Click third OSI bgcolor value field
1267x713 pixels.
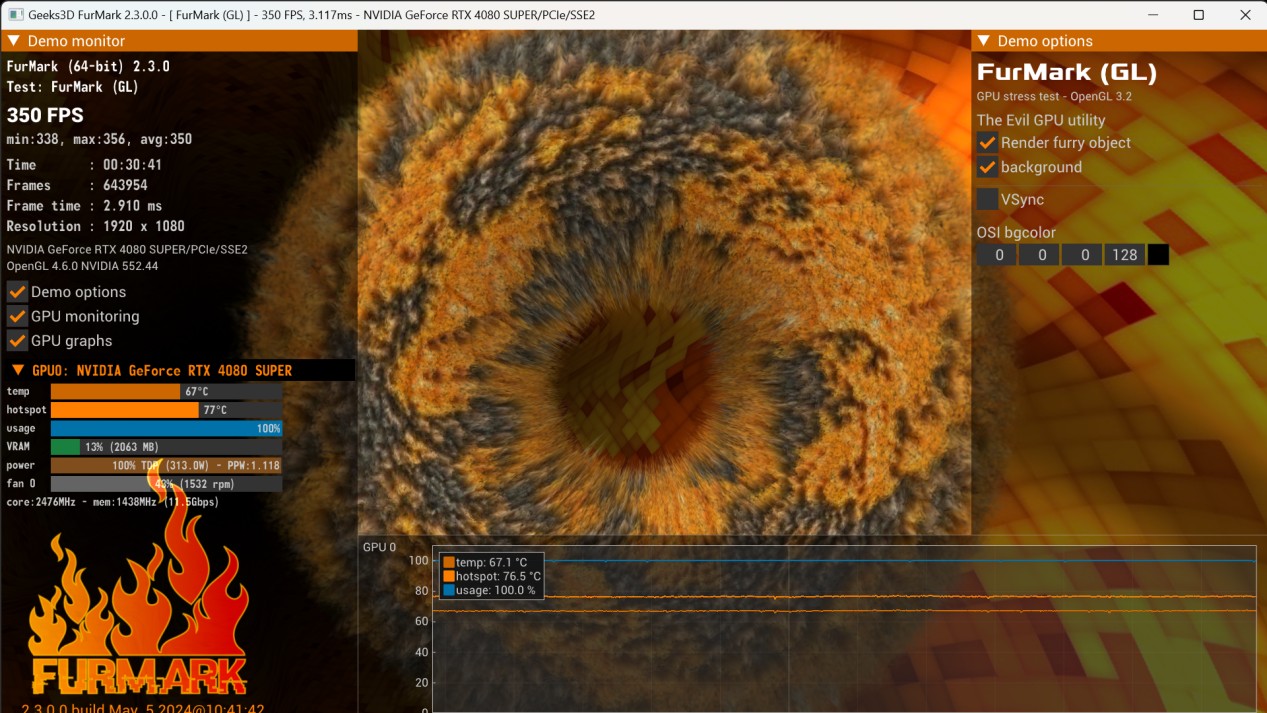pos(1082,255)
